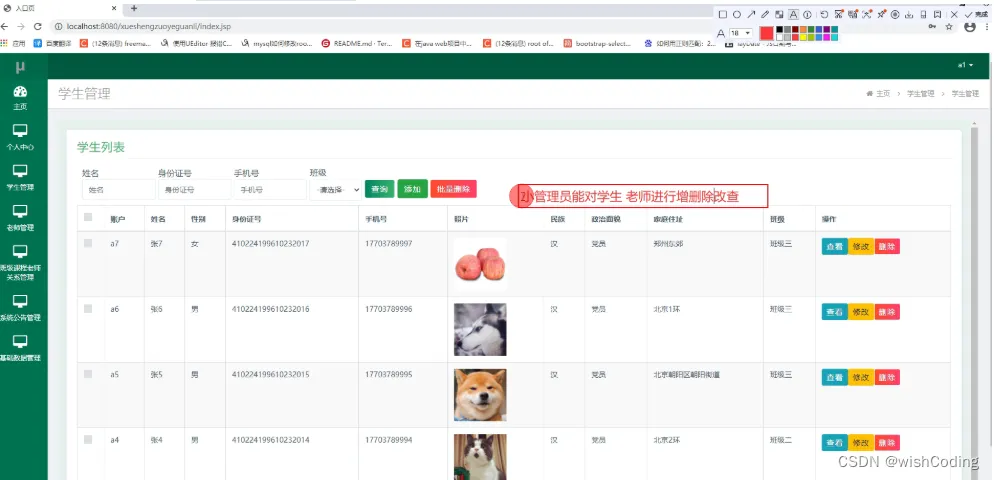Open 班级课程老师关系管理 in the sidebar
Image resolution: width=994 pixels, height=480 pixels.
pos(20,263)
